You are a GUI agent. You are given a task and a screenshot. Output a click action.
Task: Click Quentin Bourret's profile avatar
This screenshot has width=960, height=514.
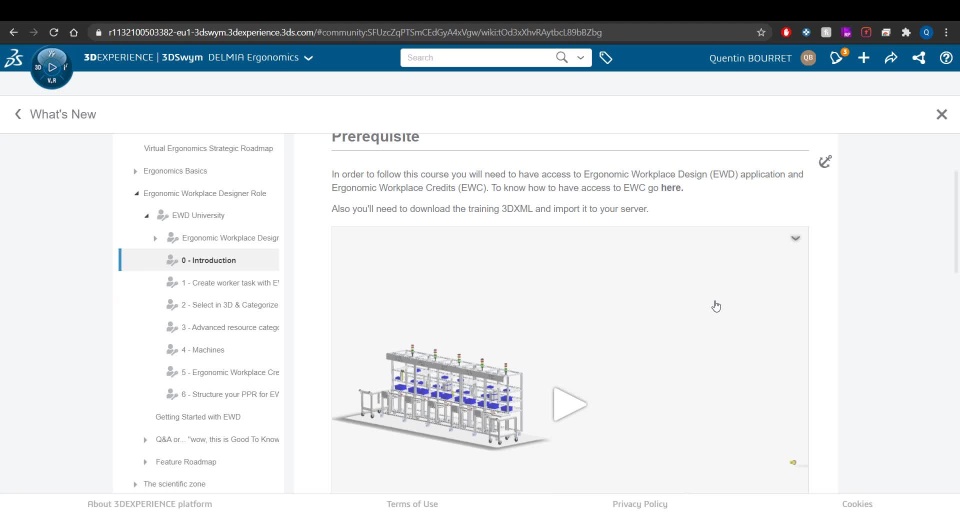[x=808, y=58]
